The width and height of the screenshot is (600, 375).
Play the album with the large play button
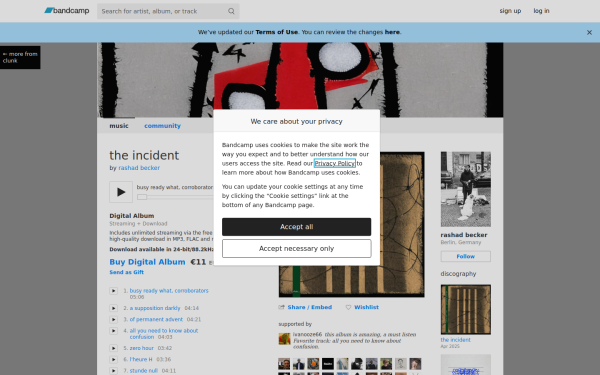coord(121,192)
